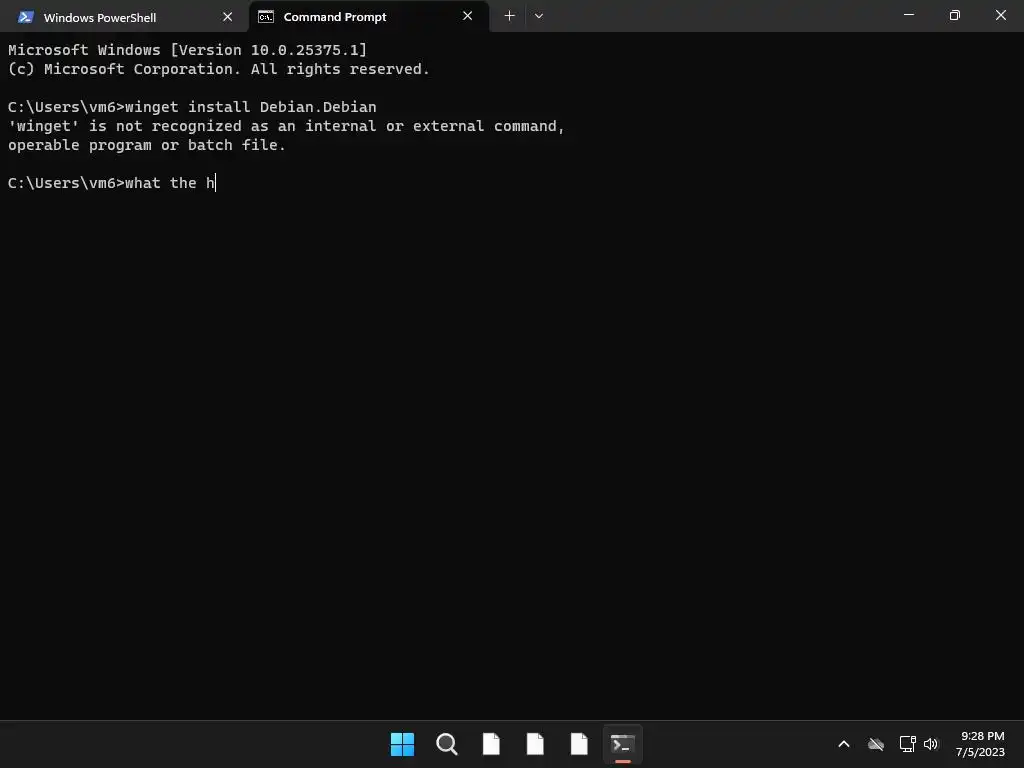This screenshot has height=768, width=1024.
Task: Click the Microsoft Corporation copyright line
Action: coord(219,69)
